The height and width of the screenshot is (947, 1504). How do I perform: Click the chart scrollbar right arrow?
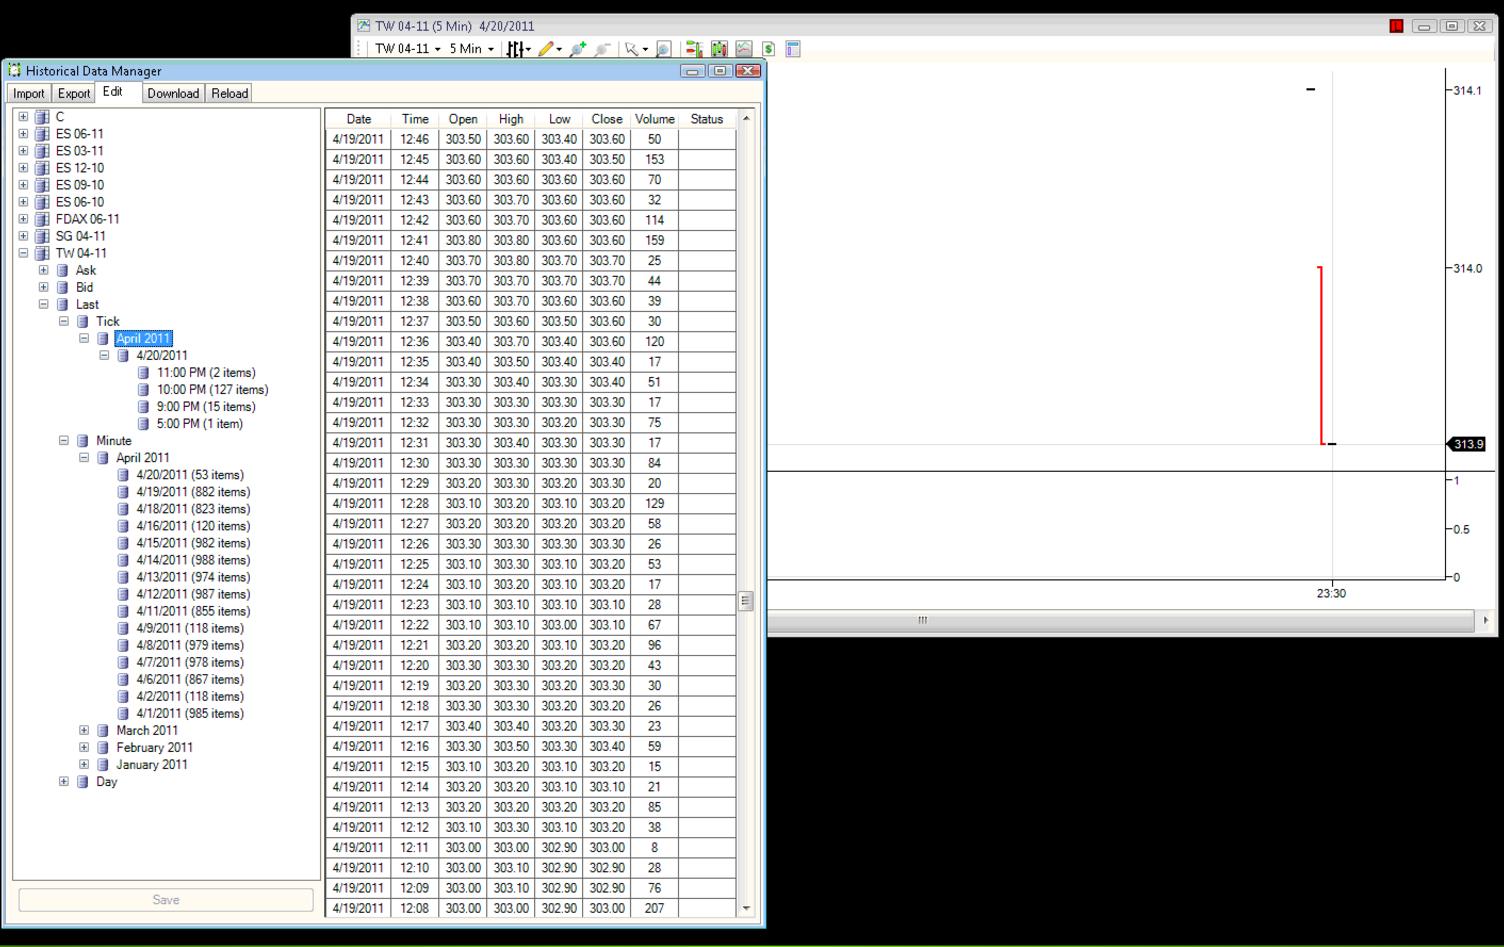click(x=1484, y=620)
